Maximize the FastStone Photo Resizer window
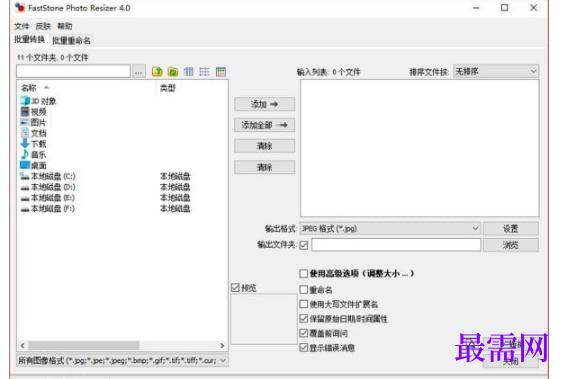The image size is (567, 379). pyautogui.click(x=504, y=8)
